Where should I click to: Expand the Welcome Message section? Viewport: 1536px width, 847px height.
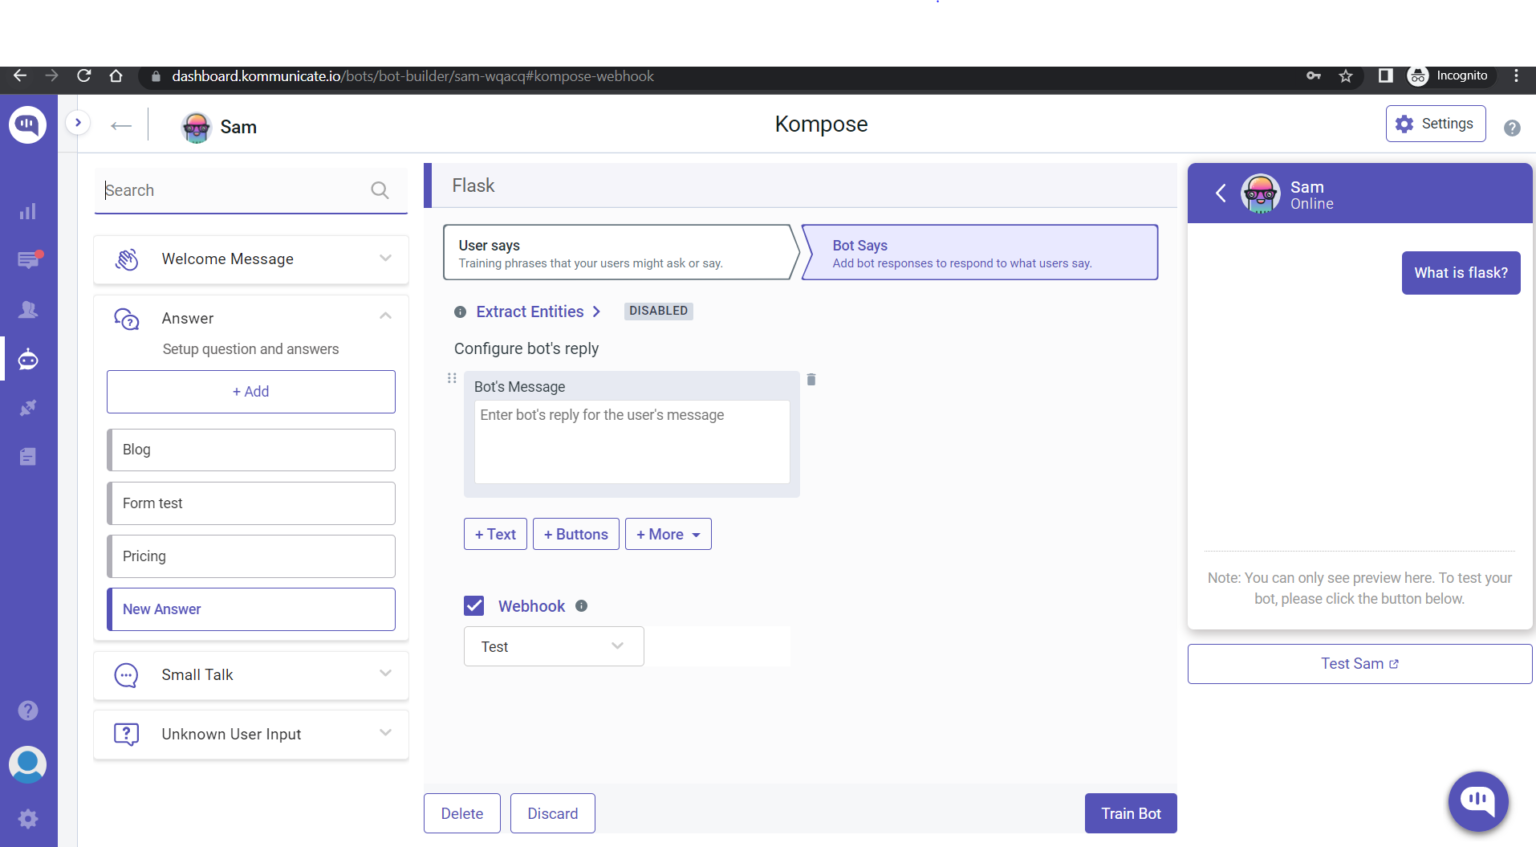[385, 258]
